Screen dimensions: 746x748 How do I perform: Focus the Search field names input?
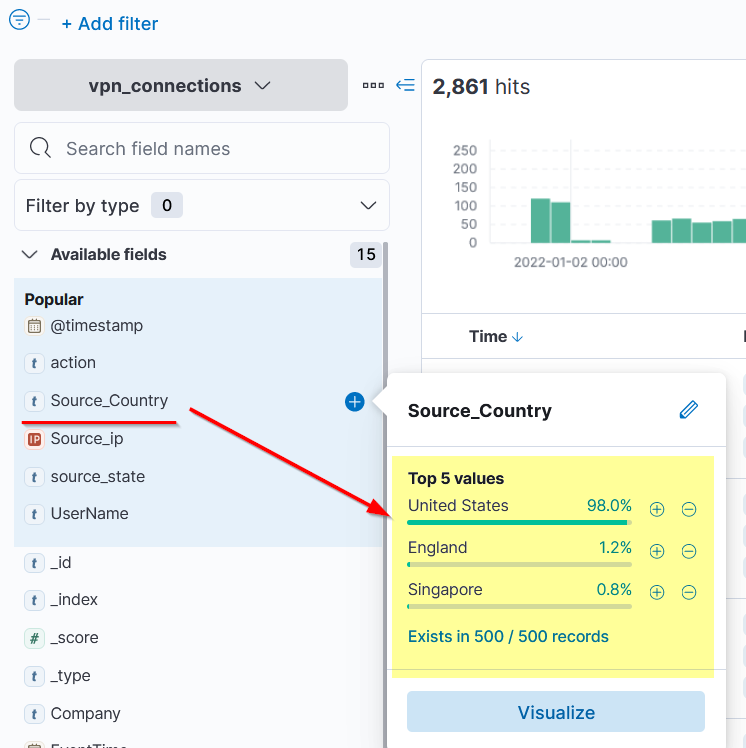tap(202, 148)
